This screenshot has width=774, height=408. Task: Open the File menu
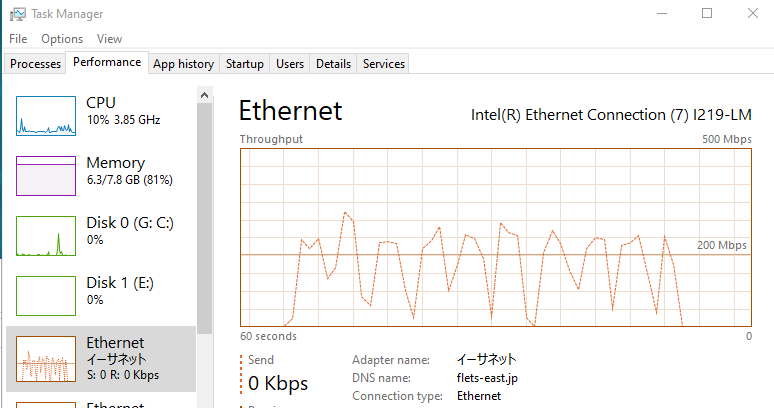coord(18,39)
